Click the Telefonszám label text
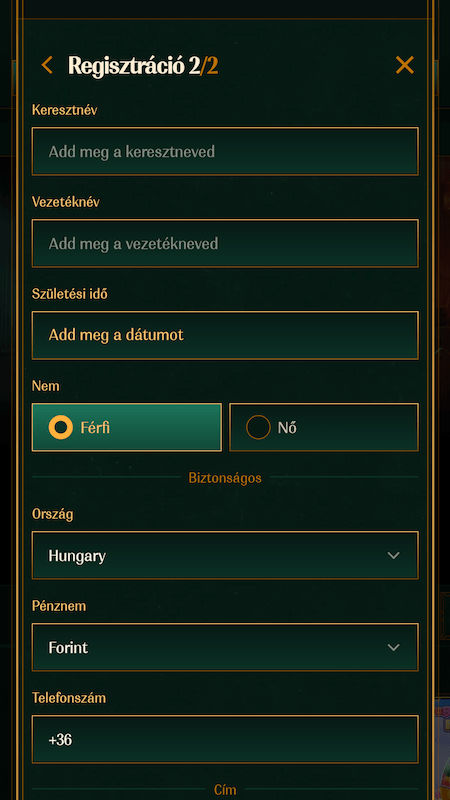The image size is (450, 800). click(x=69, y=697)
